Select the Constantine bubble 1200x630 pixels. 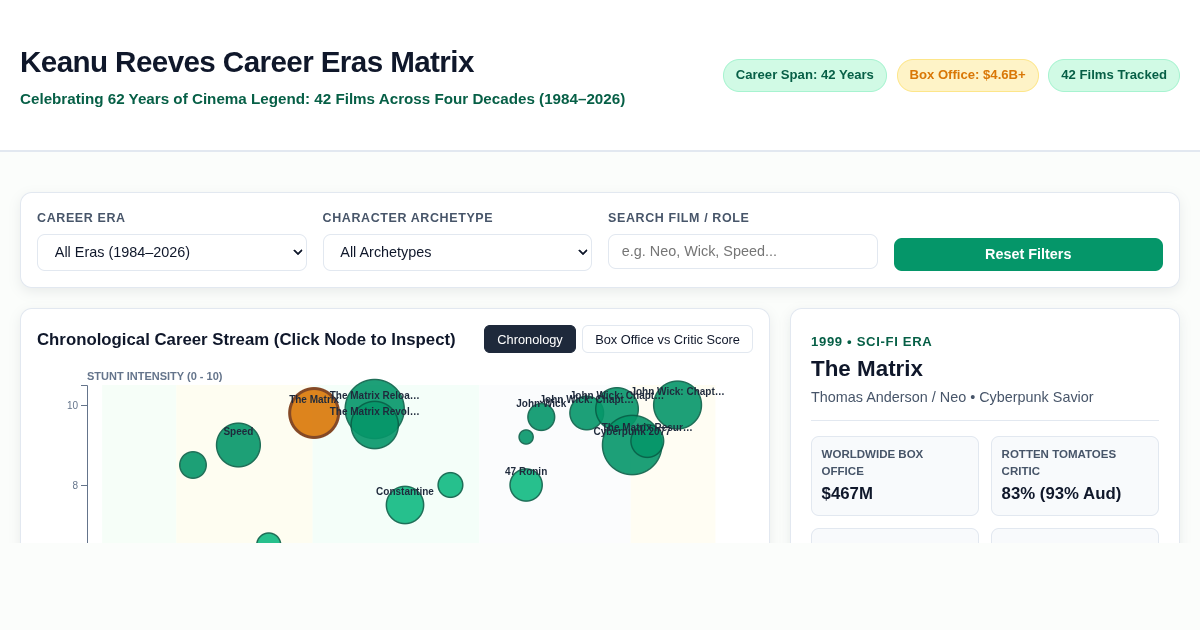tap(405, 505)
